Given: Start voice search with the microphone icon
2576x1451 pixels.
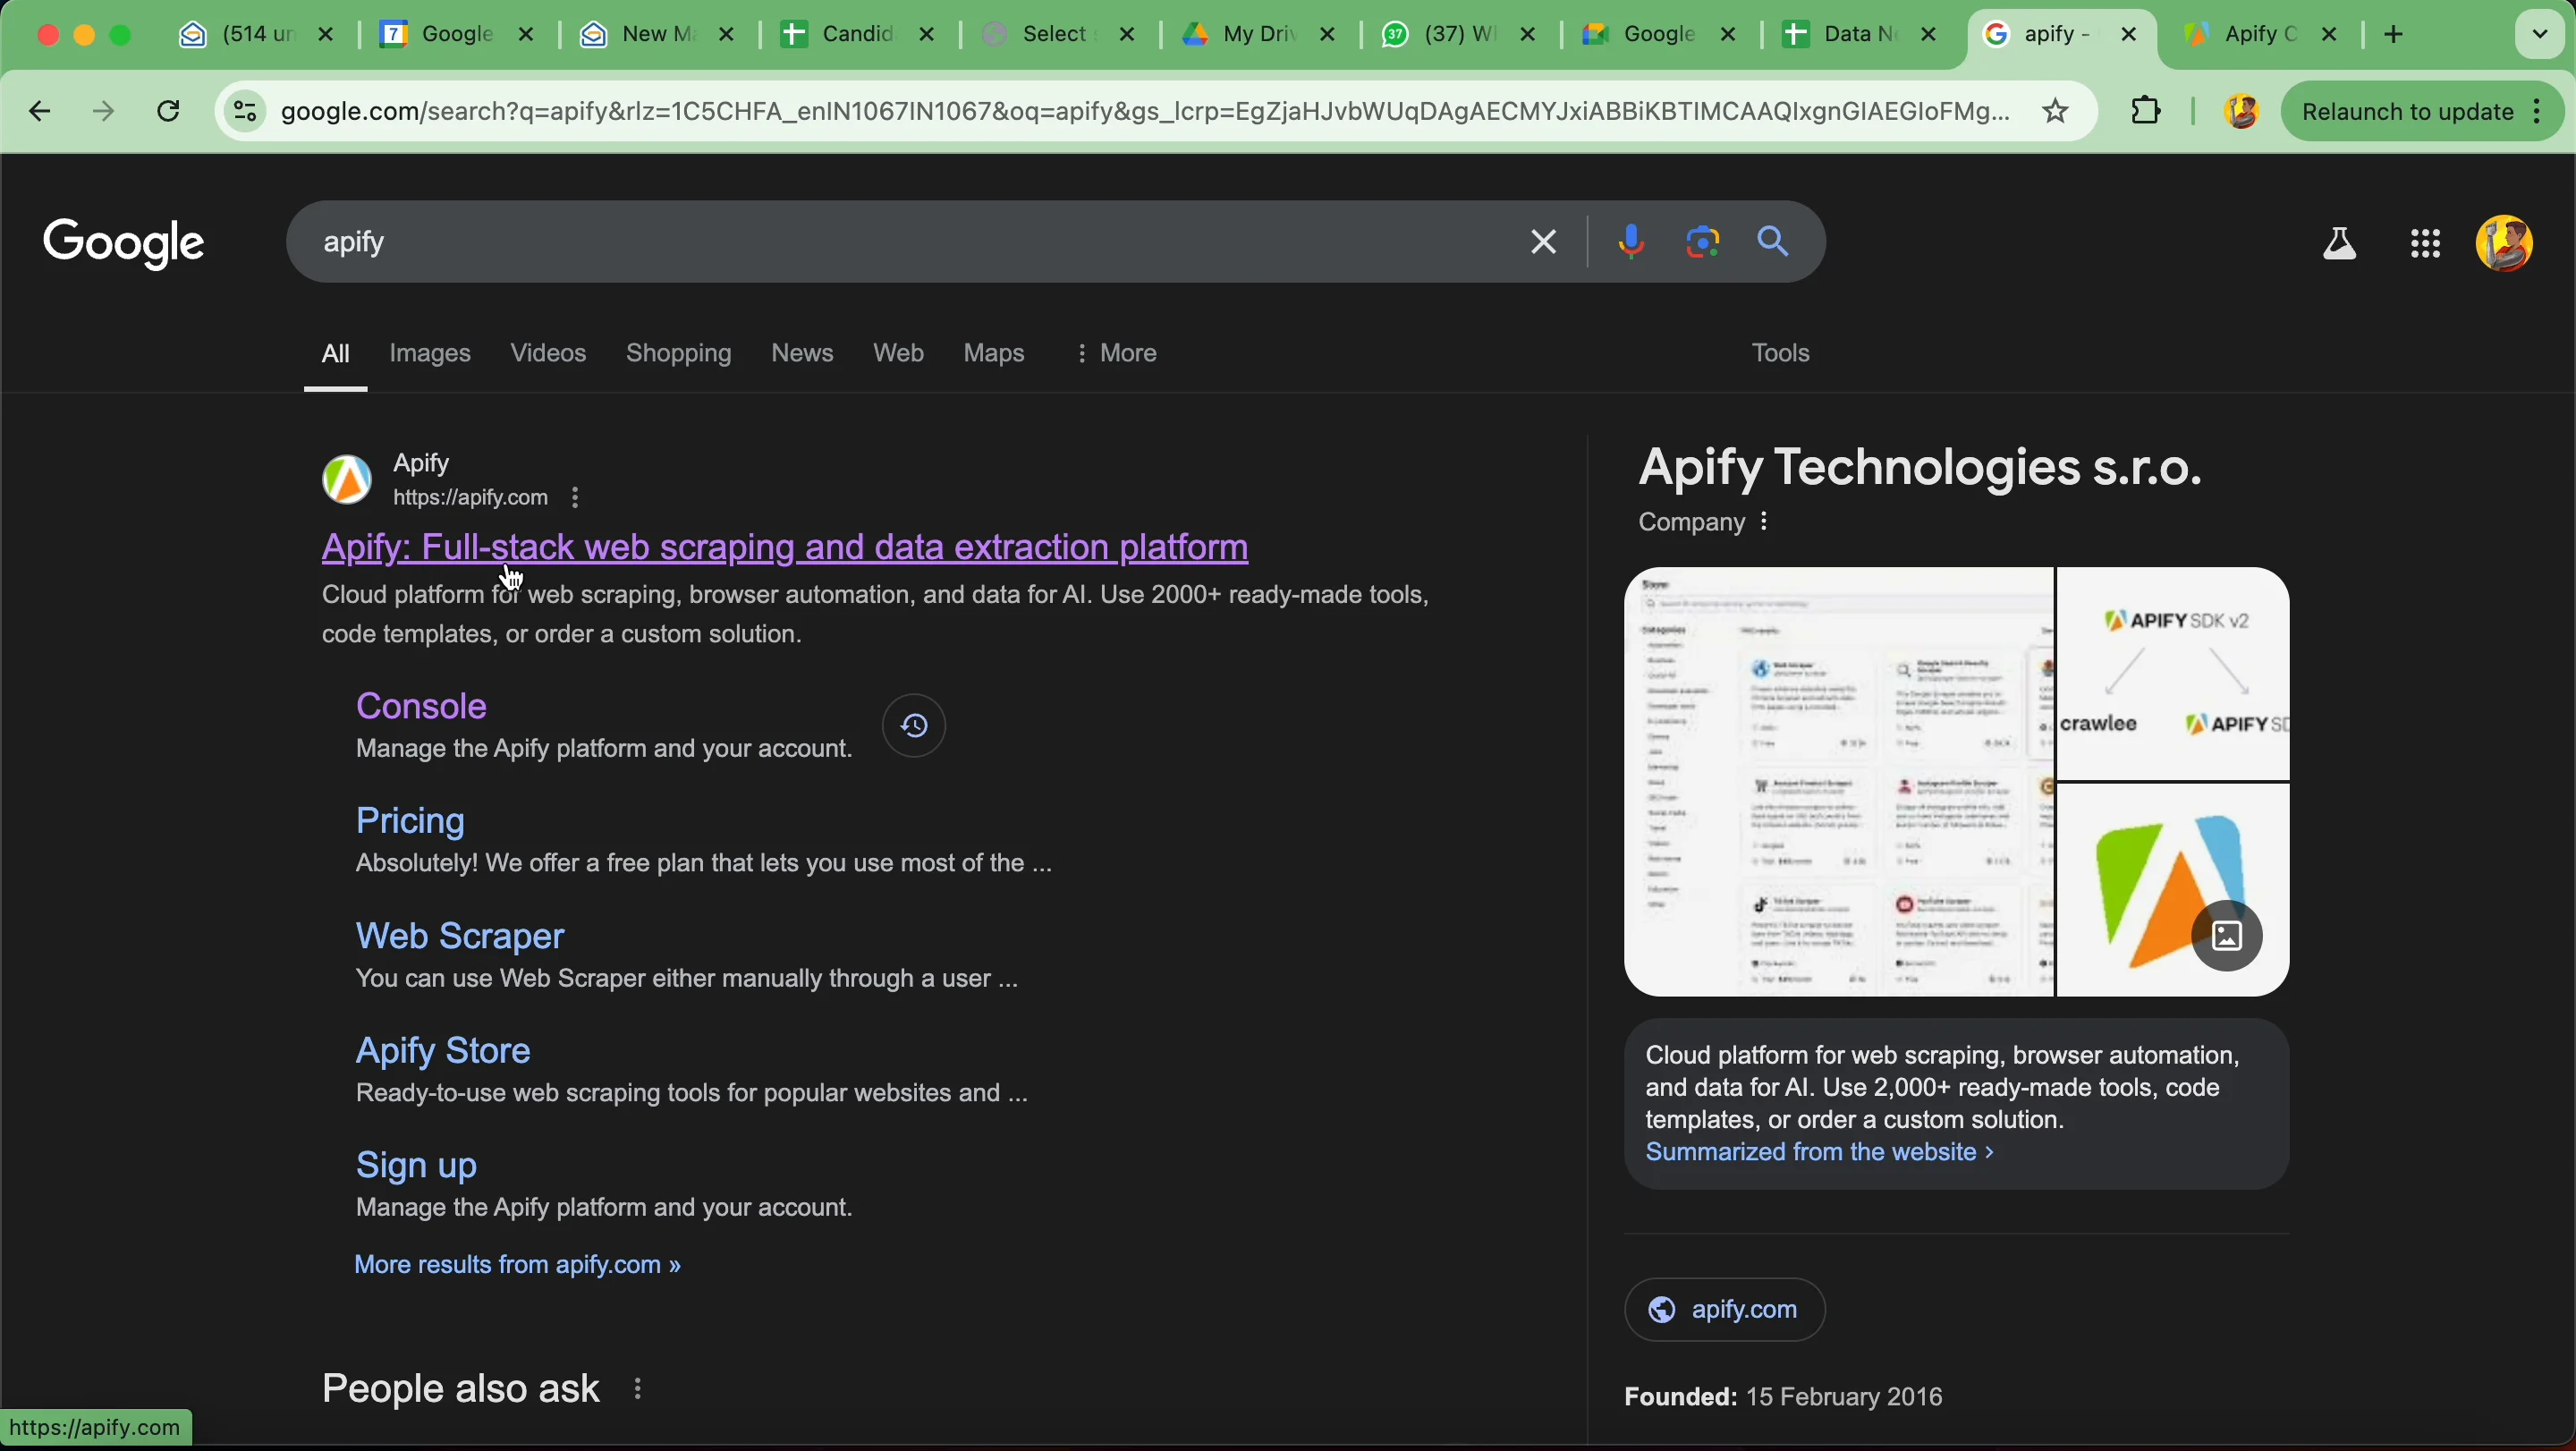Looking at the screenshot, I should [1630, 242].
